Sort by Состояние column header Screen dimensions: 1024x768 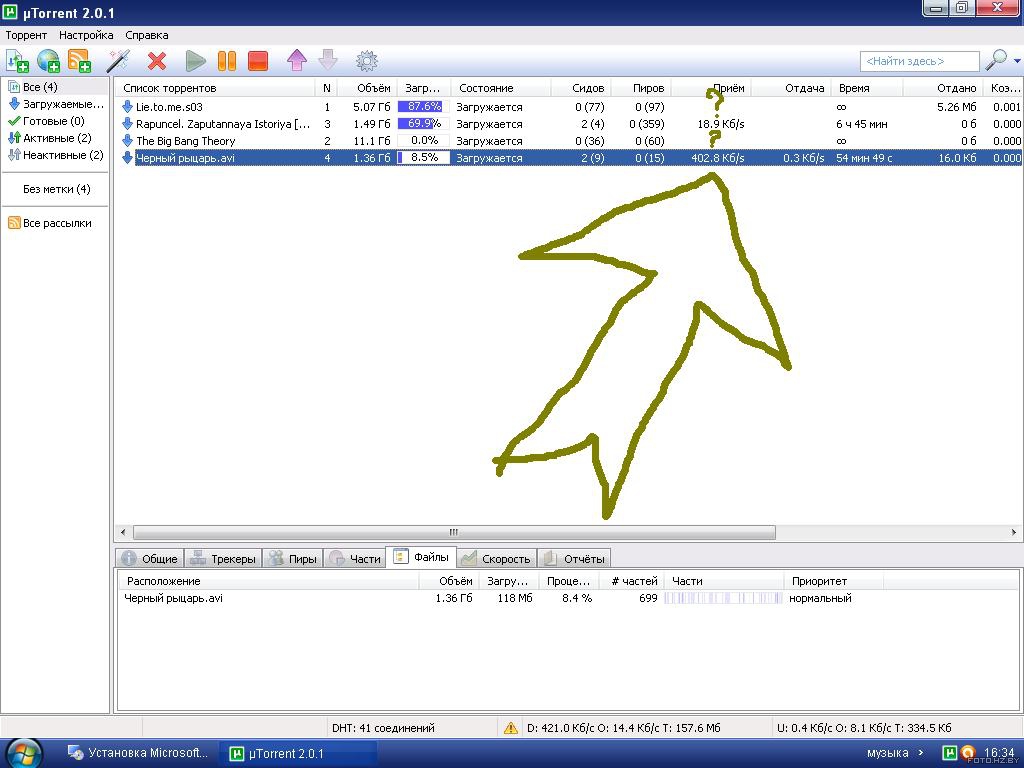501,88
